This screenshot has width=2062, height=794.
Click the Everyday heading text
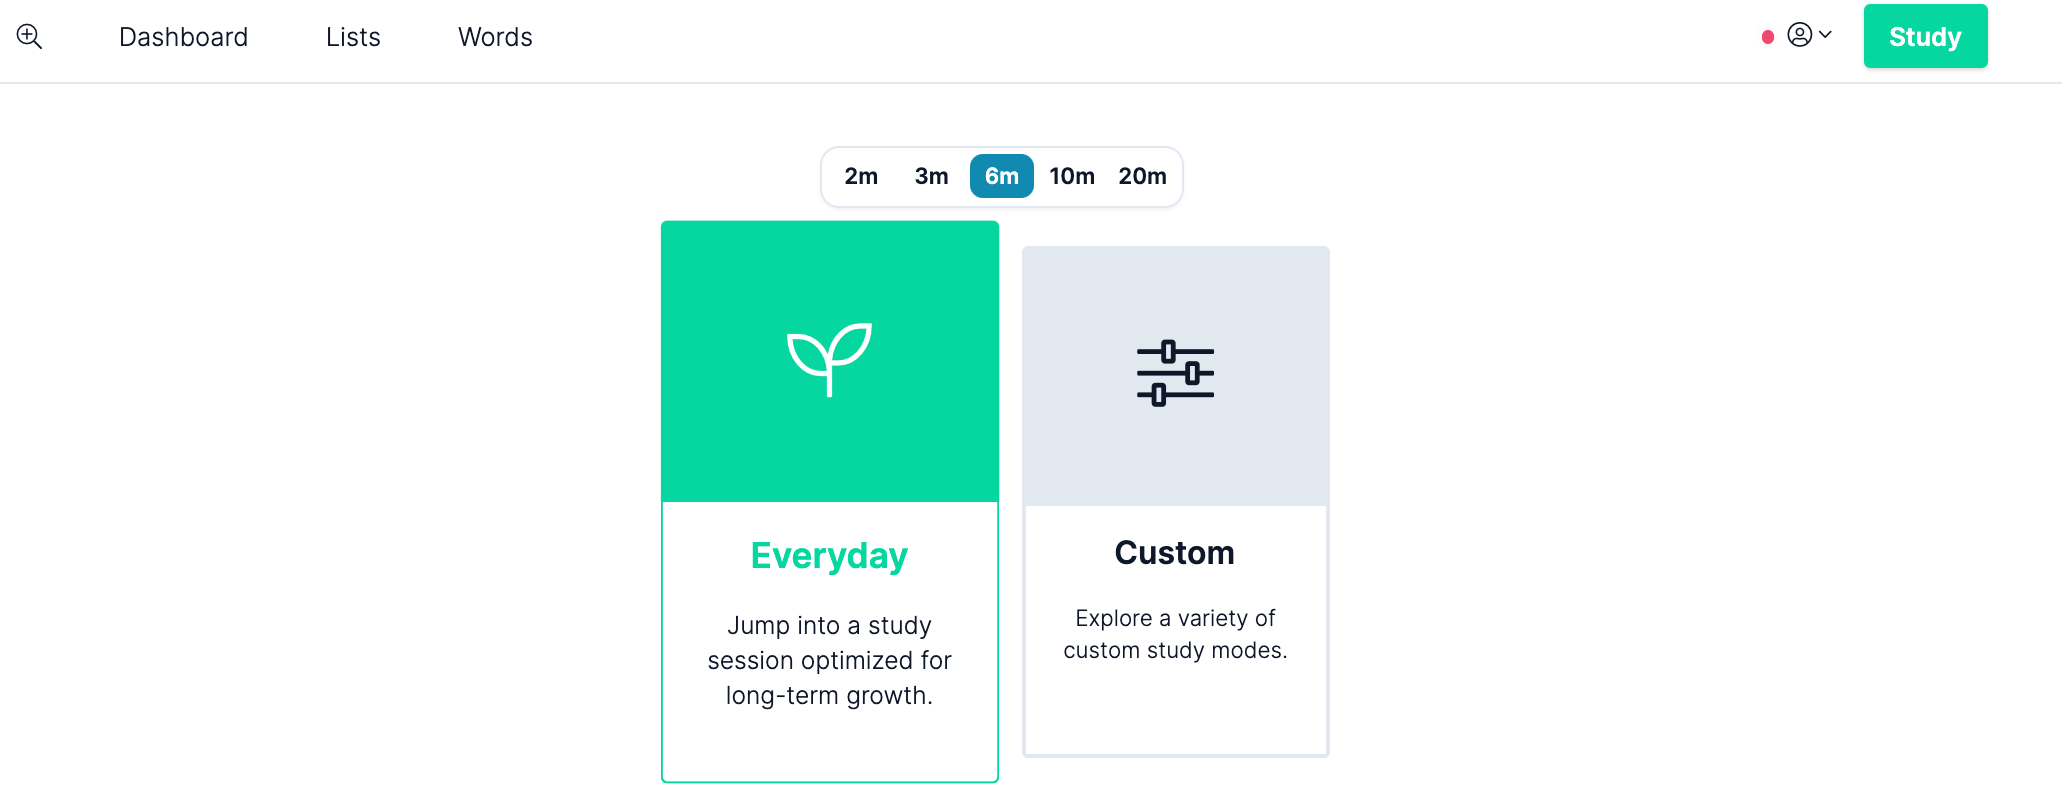click(x=829, y=555)
